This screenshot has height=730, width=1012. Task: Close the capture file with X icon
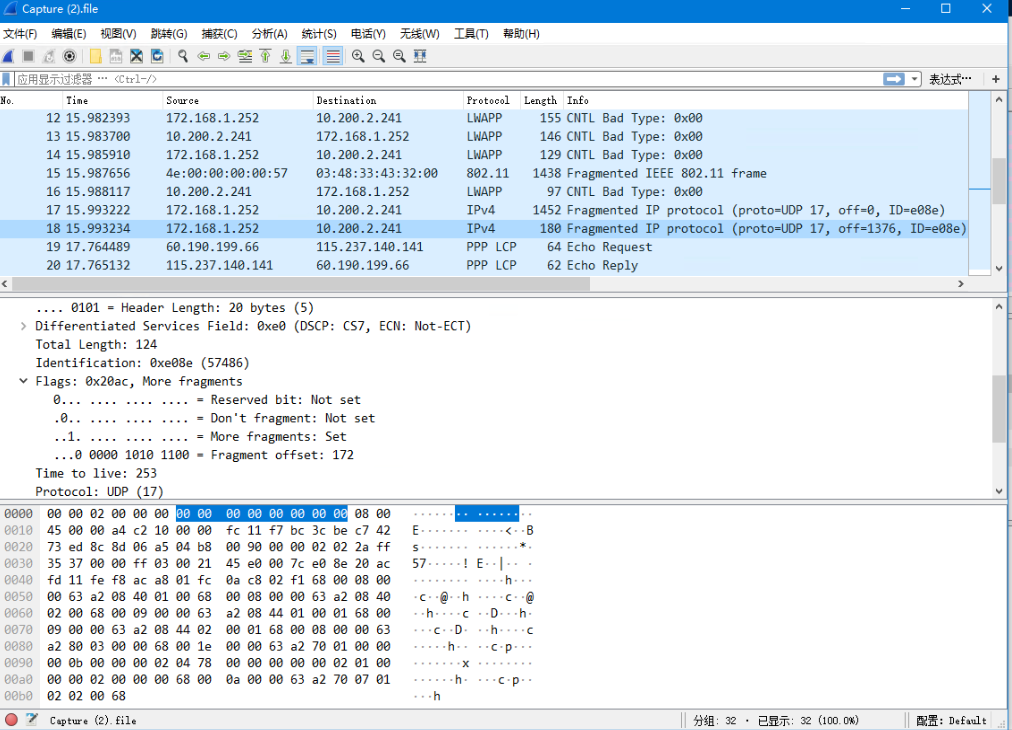(136, 56)
